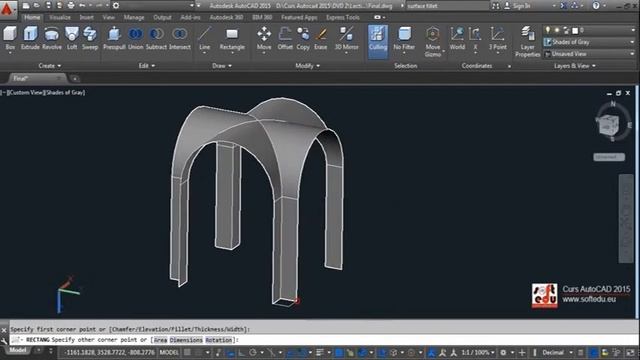Toggle the light bulb layer visibility
640x360 pixels.
[x=548, y=30]
